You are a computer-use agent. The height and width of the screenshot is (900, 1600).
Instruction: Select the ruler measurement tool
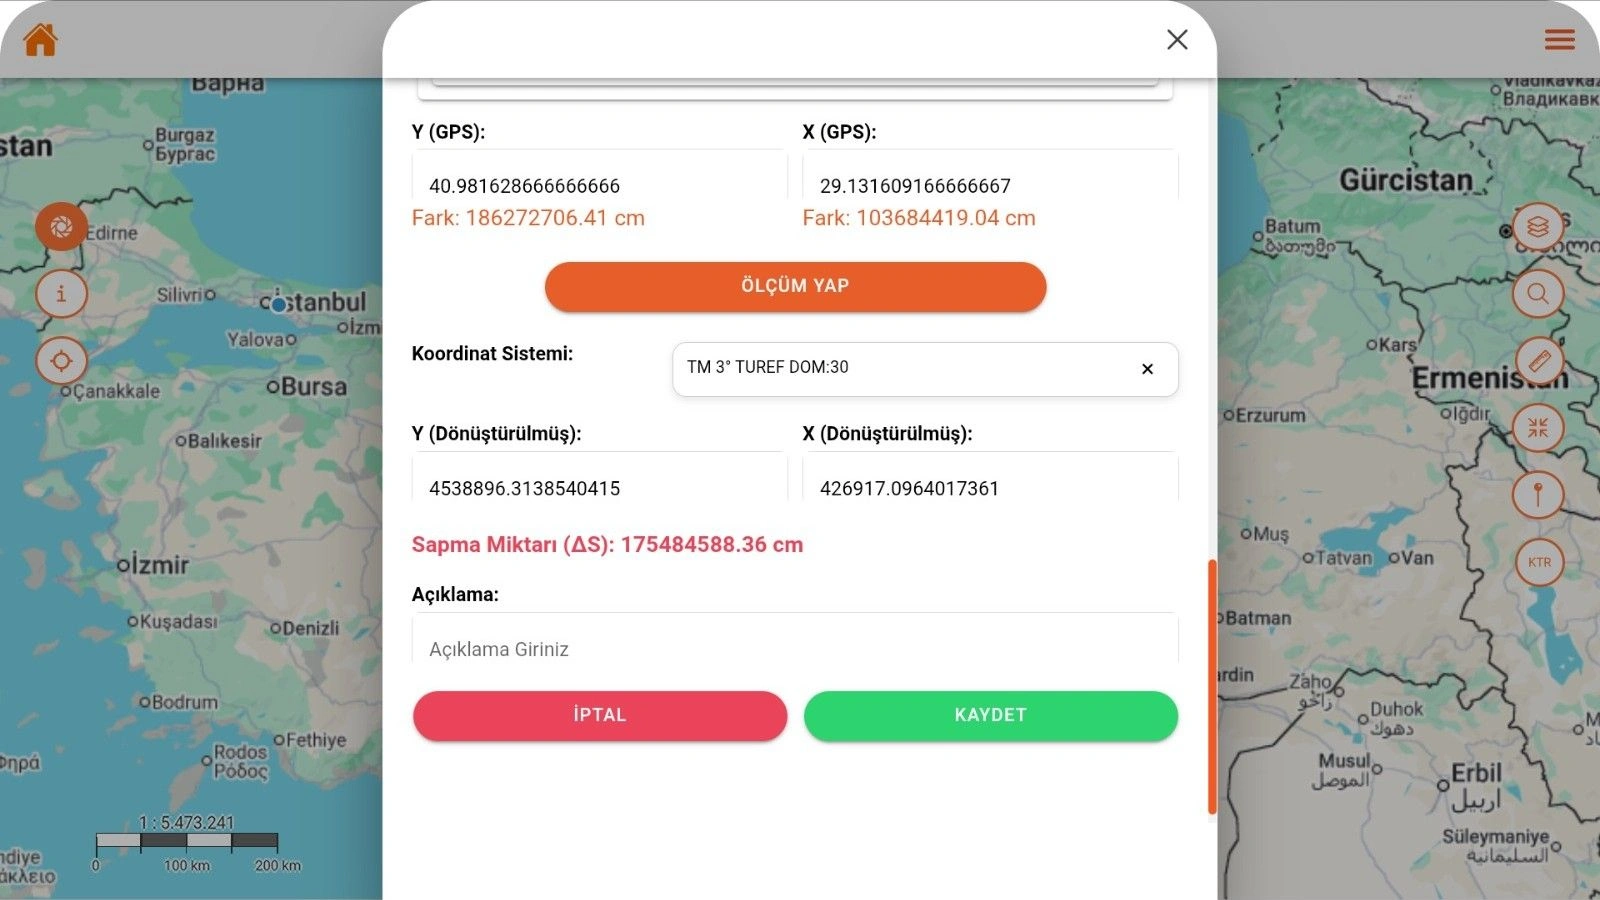(1538, 361)
